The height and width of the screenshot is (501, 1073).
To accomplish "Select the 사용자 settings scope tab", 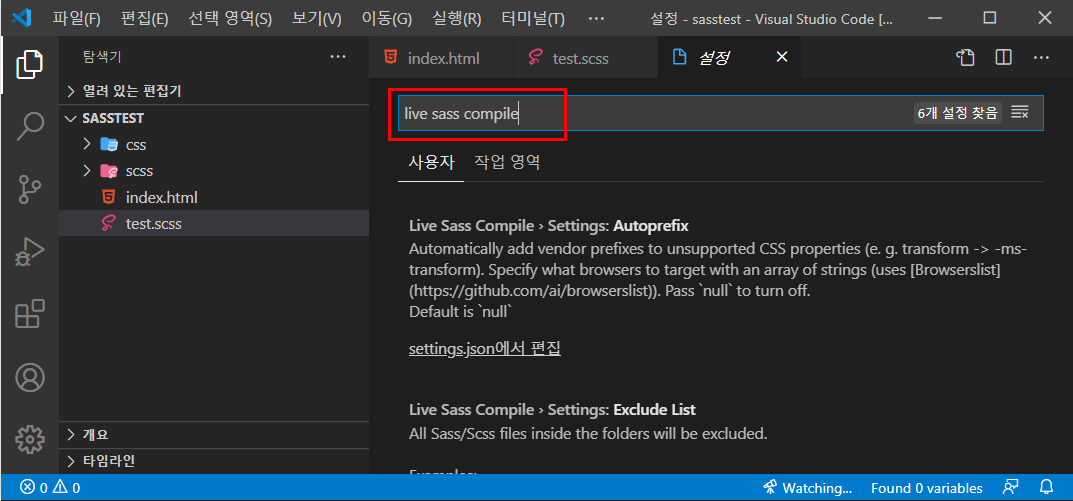I will [x=431, y=163].
